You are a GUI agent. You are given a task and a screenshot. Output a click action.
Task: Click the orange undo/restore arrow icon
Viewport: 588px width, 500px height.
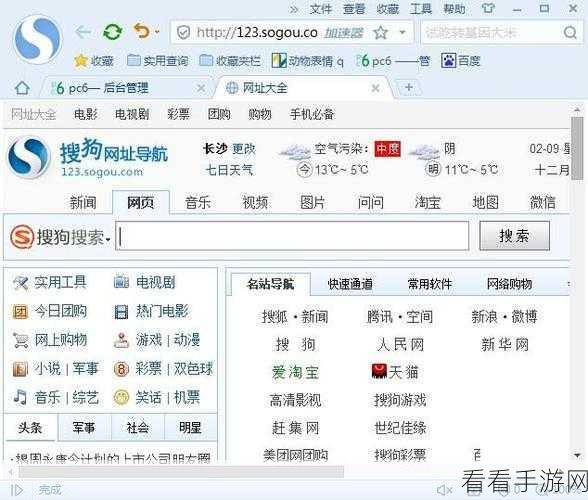(x=142, y=32)
